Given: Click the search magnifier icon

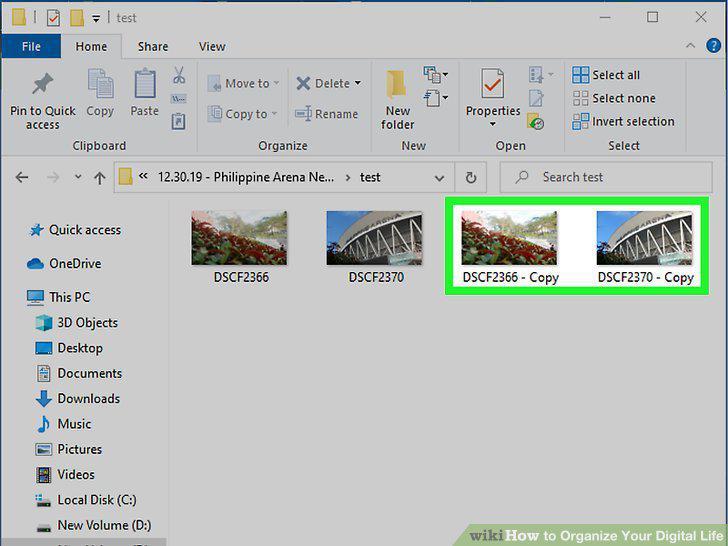Looking at the screenshot, I should coord(522,177).
